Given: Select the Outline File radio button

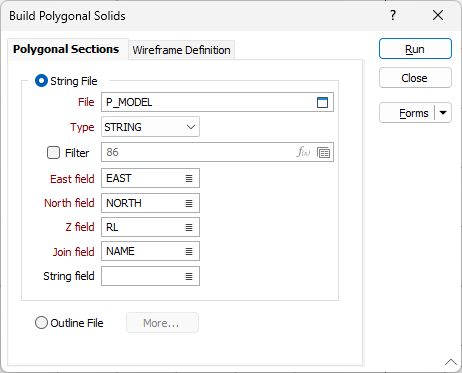Looking at the screenshot, I should (41, 323).
